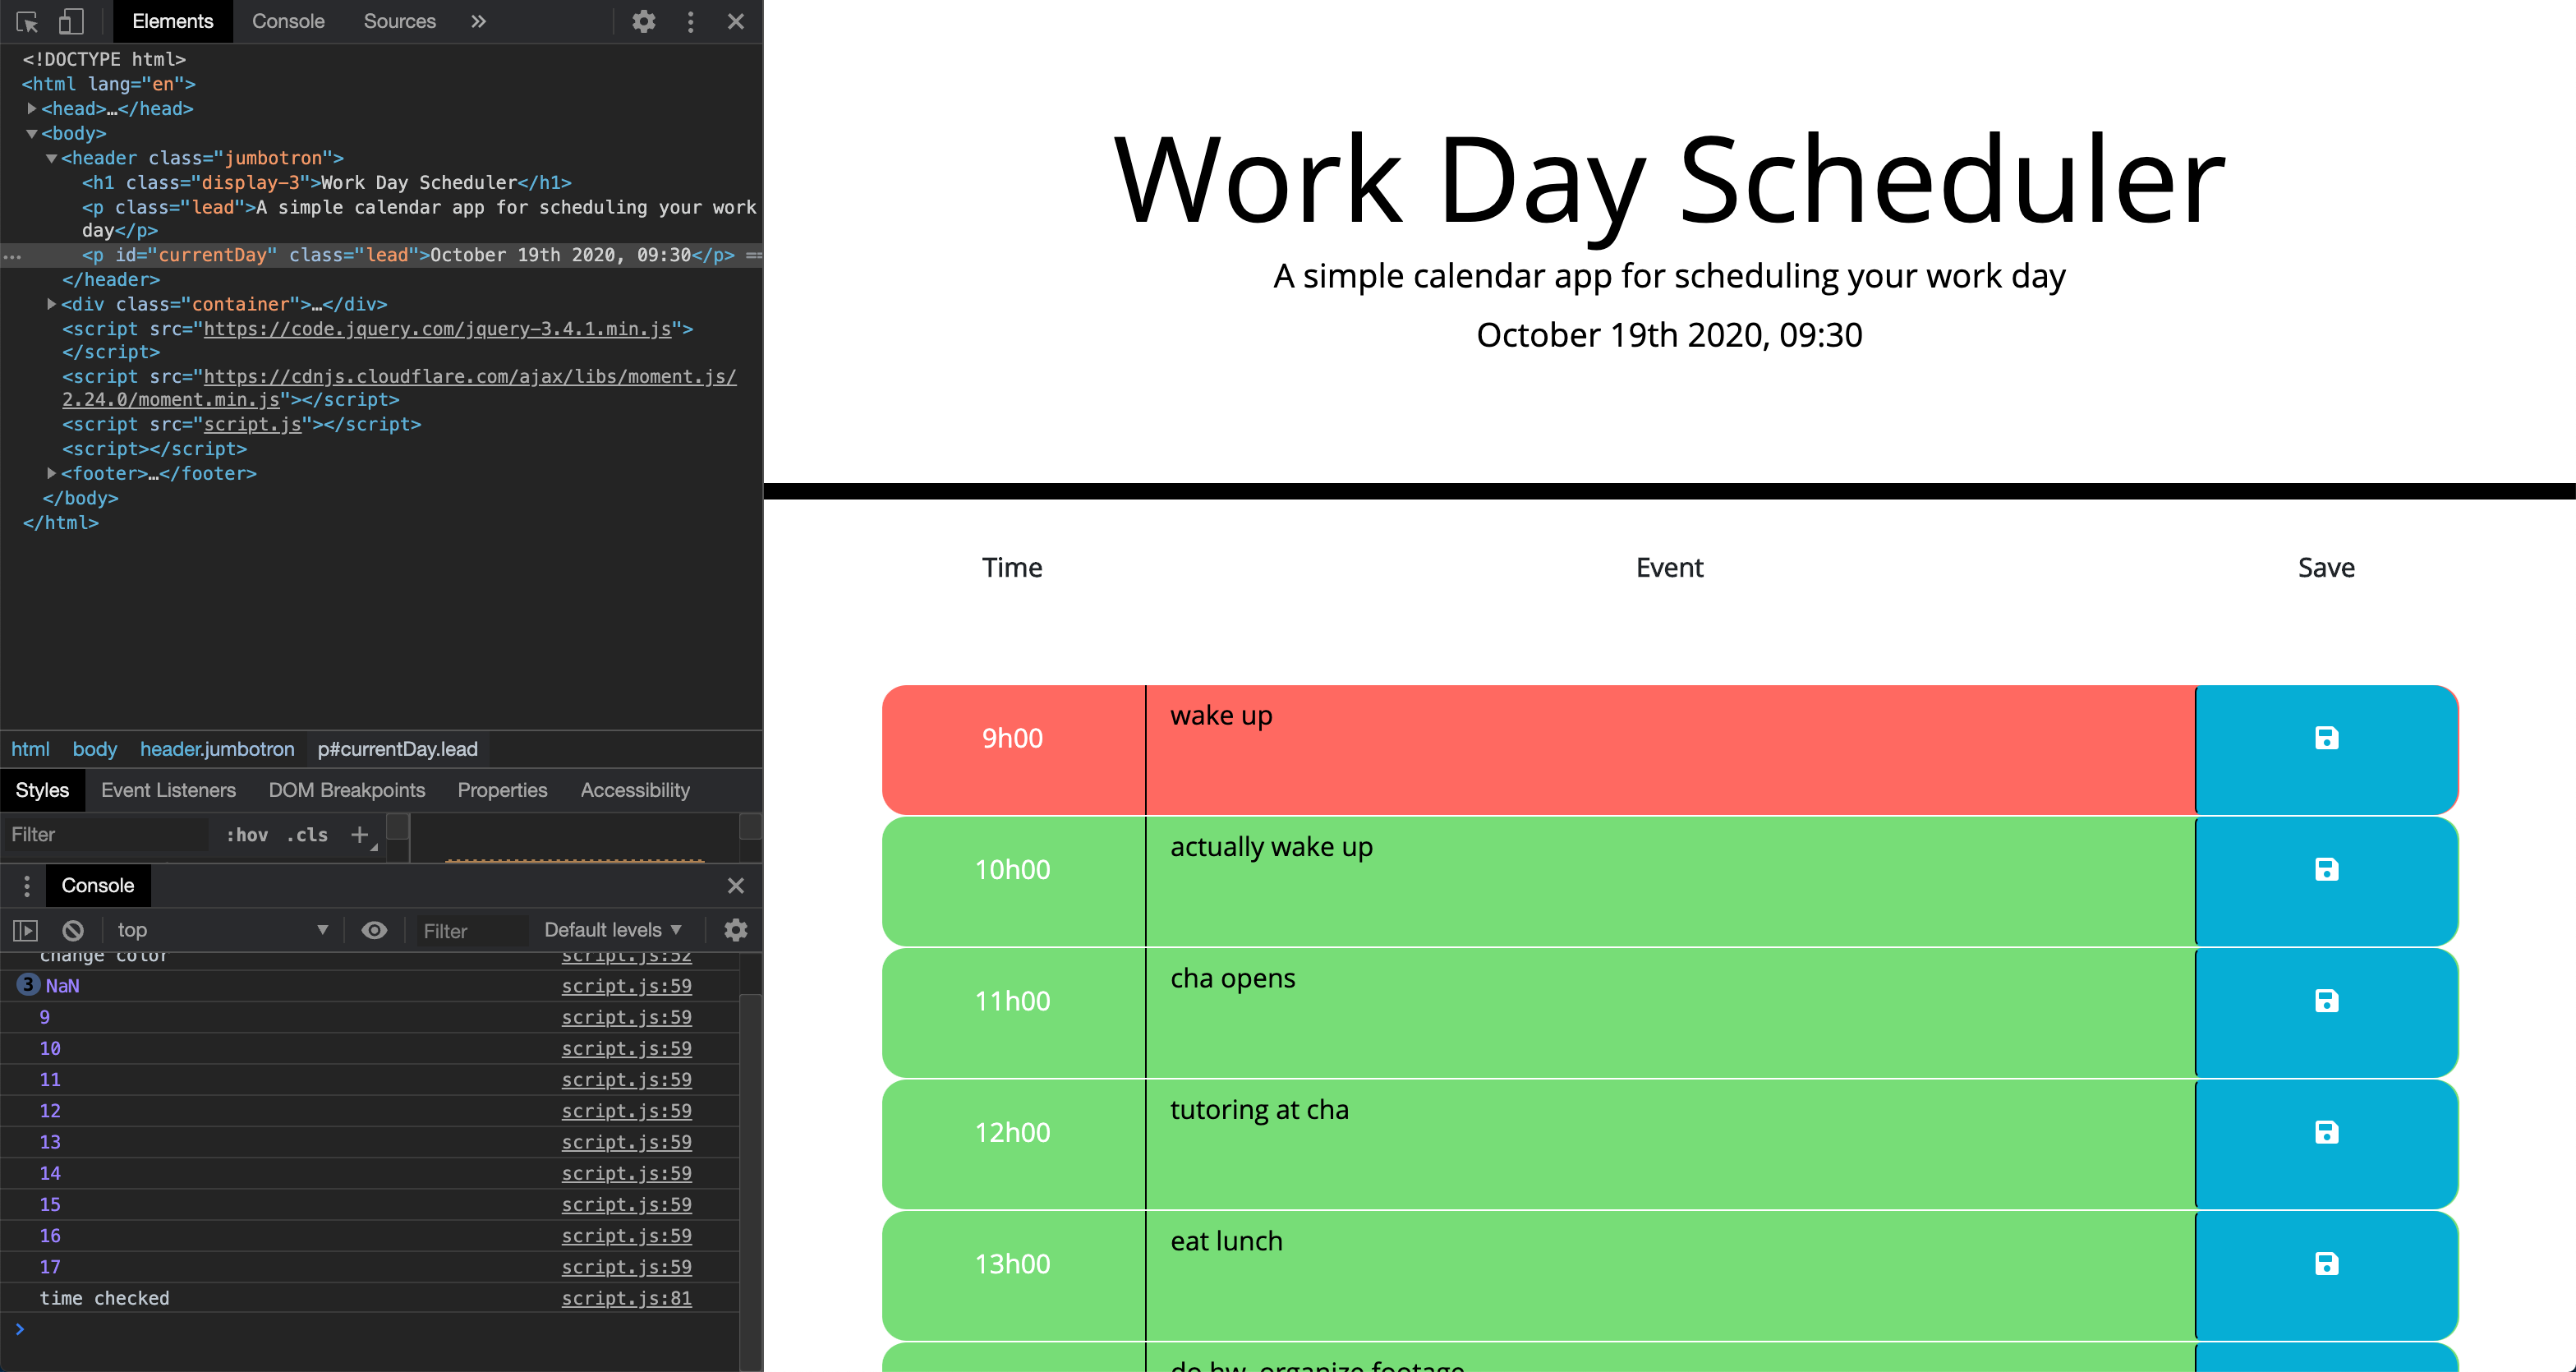Screen dimensions: 2576x1372
Task: Toggle the device emulation toolbar
Action: 71,21
